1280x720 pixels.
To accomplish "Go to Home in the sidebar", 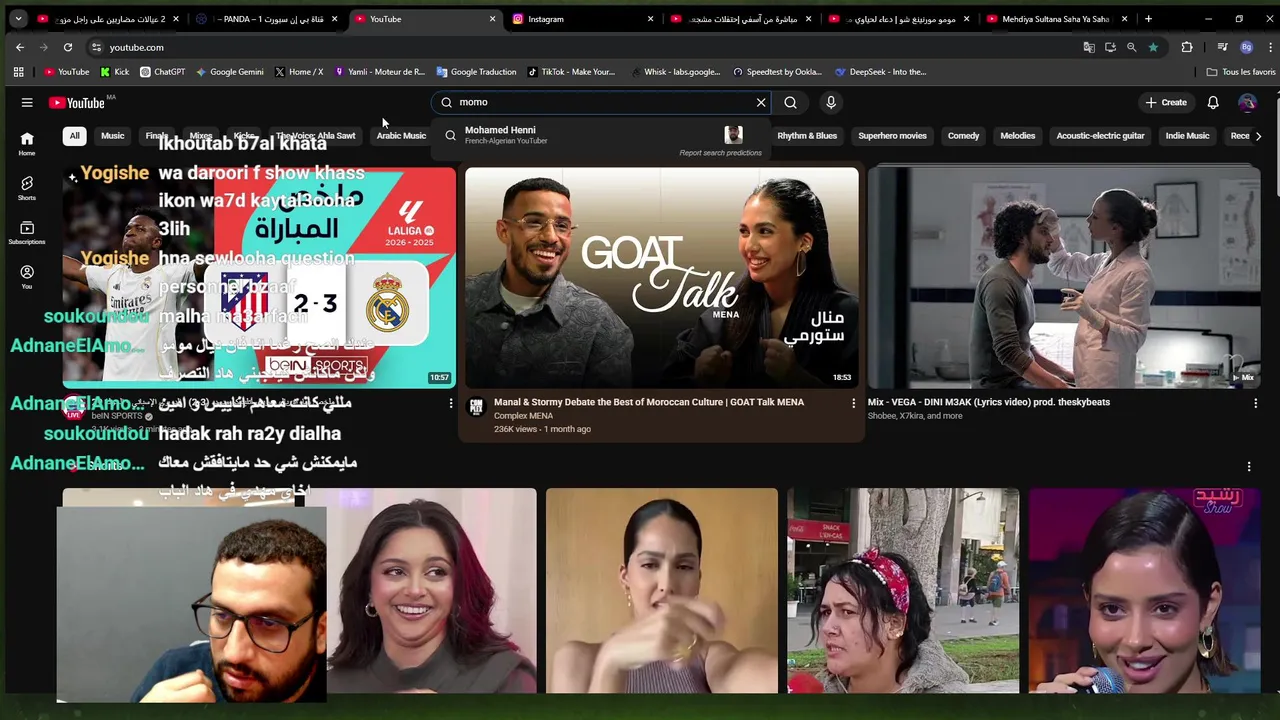I will pos(27,144).
